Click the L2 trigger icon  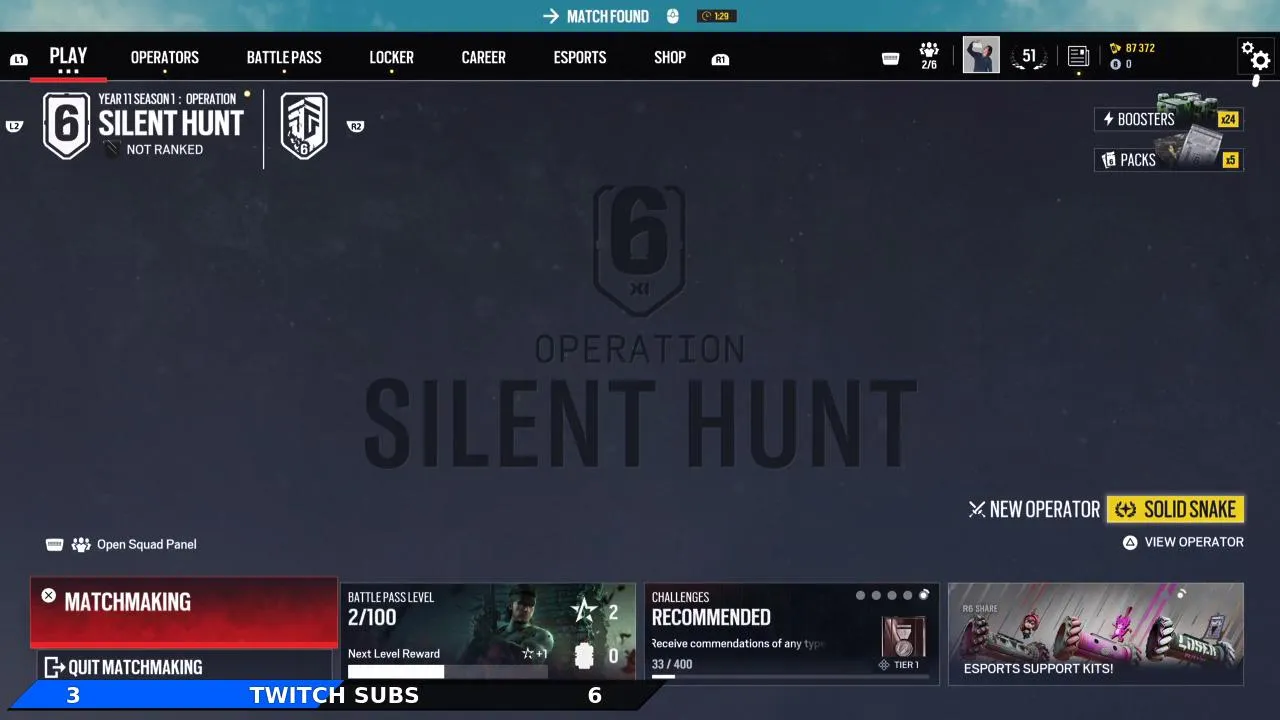pyautogui.click(x=14, y=126)
